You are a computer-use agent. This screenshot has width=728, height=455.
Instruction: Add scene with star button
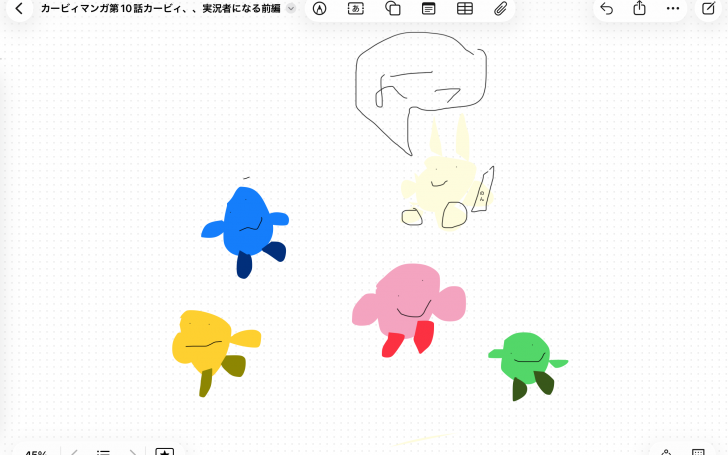(x=164, y=452)
